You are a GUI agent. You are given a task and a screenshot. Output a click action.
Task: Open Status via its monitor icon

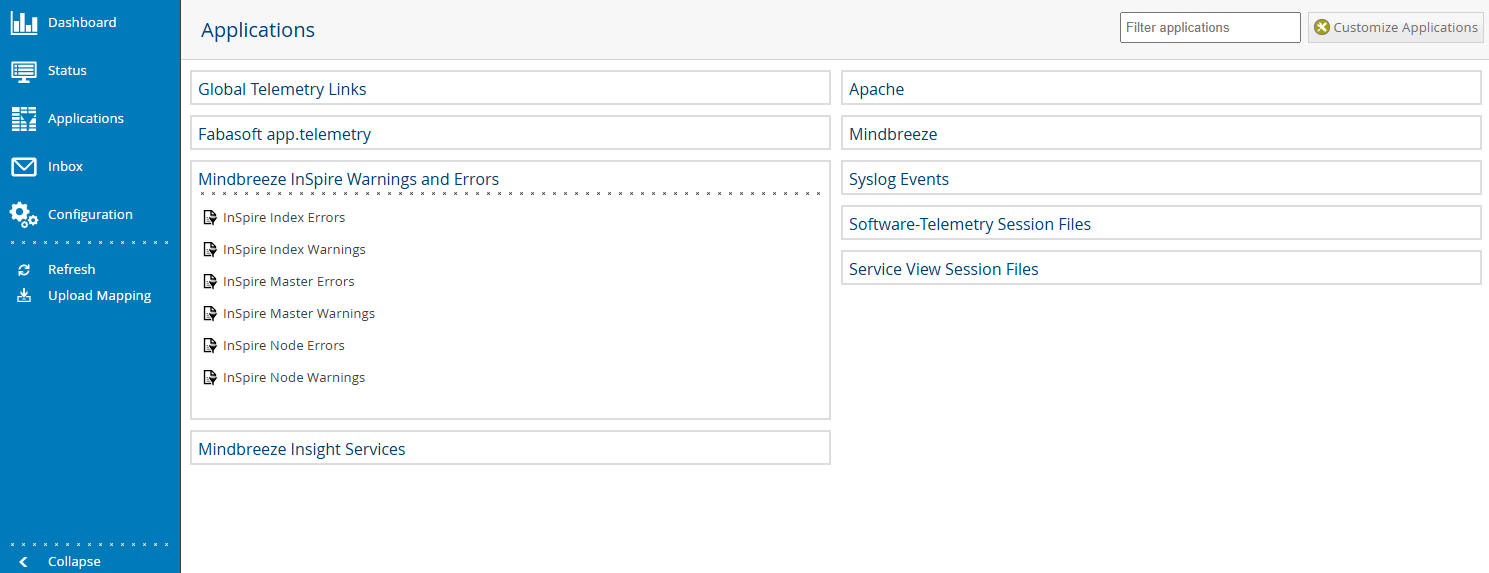[24, 71]
